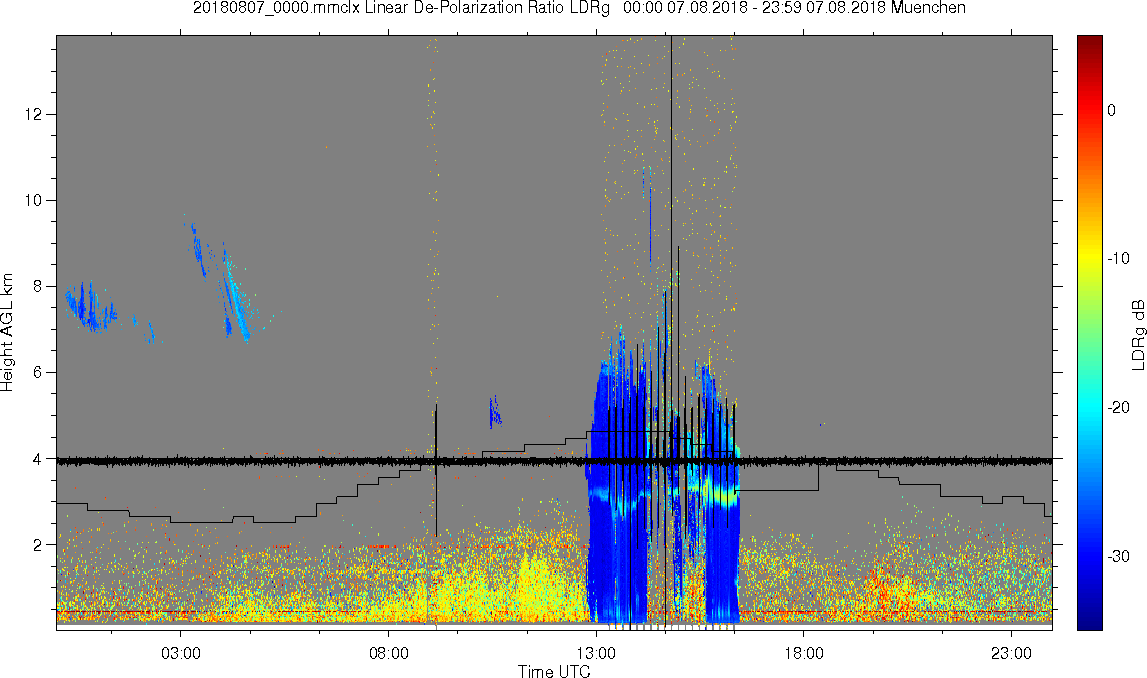The height and width of the screenshot is (678, 1147).
Task: Click the 08:00 time tick label
Action: [x=388, y=653]
